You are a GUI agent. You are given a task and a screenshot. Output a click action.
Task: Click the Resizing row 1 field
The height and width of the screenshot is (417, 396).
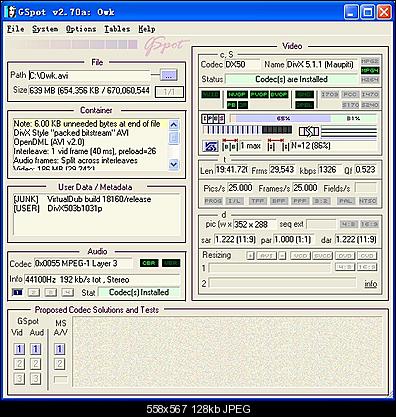[x=270, y=268]
